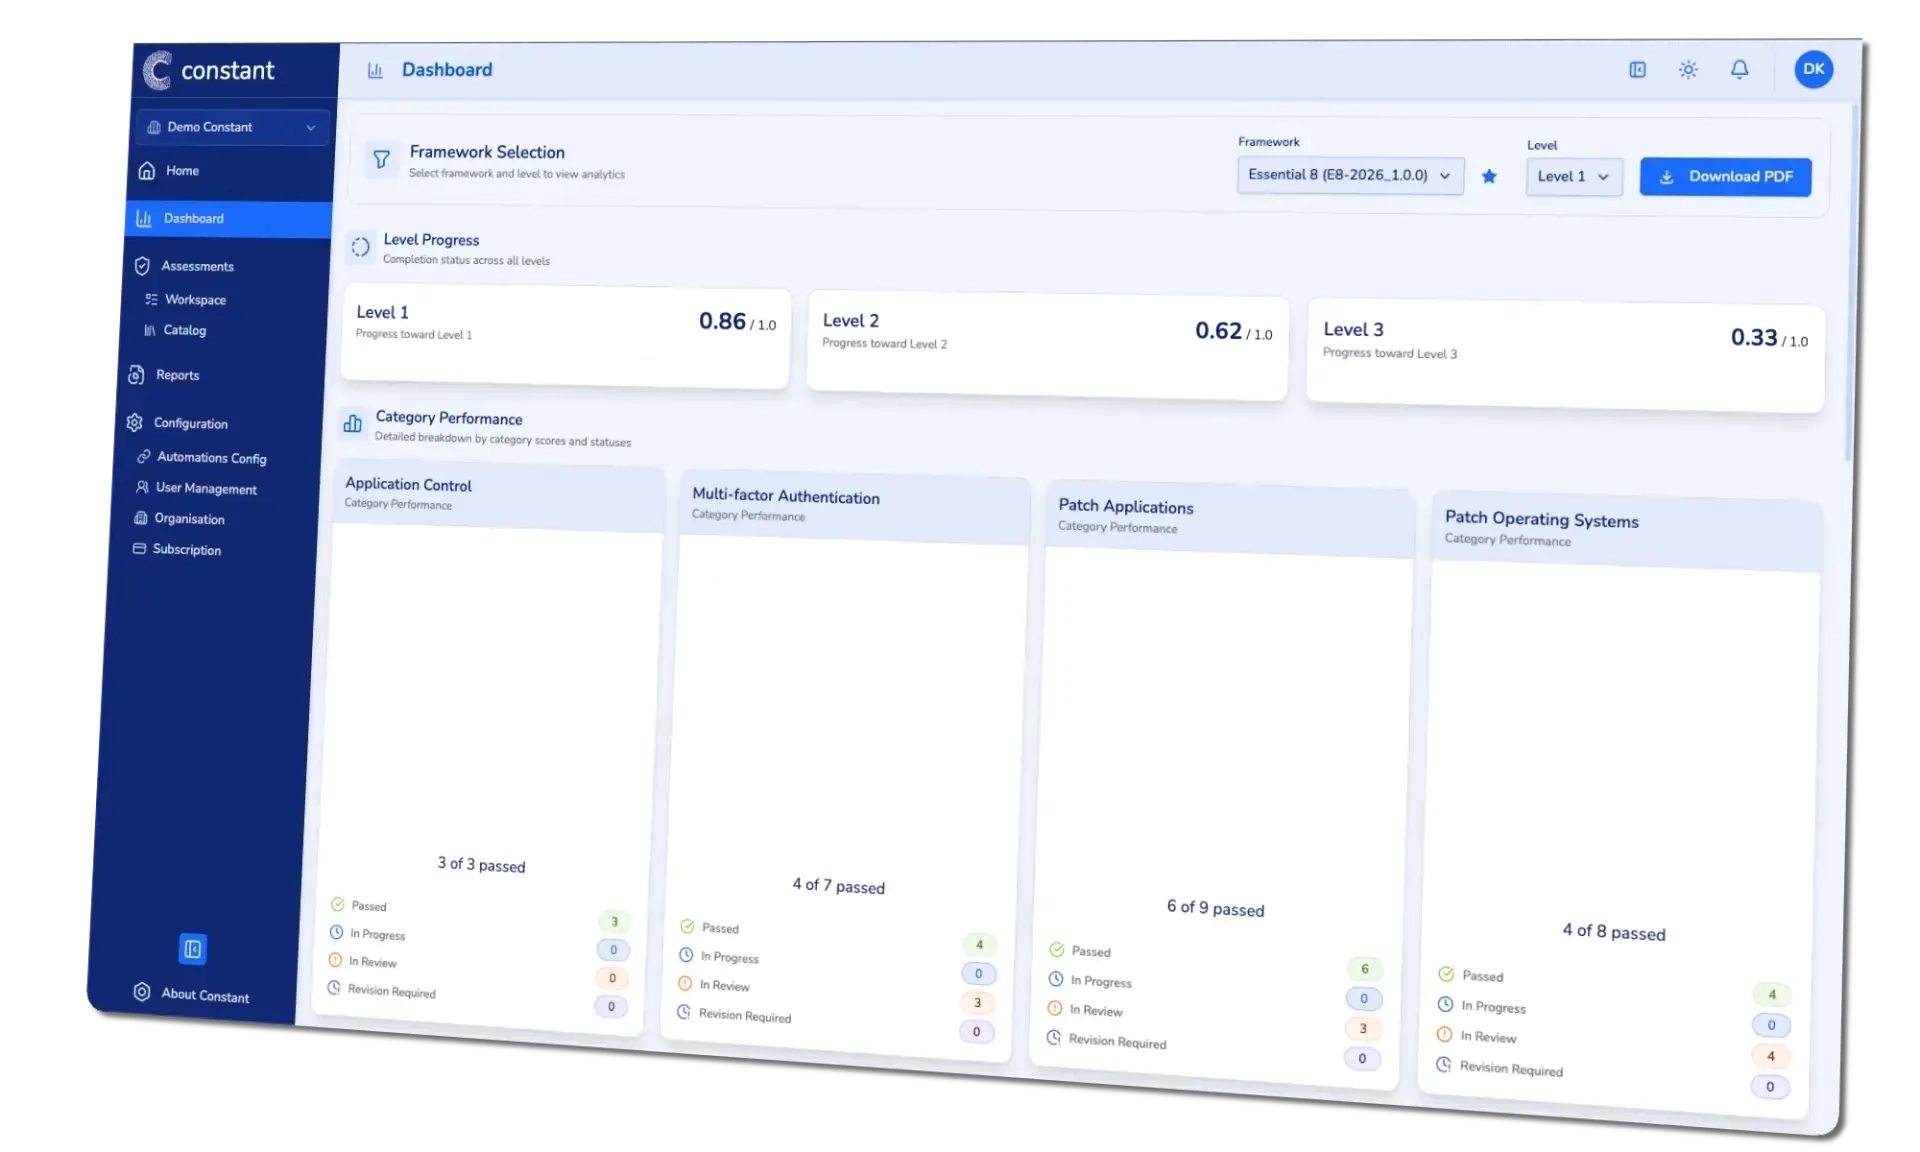Click the Automations link icon

143,456
